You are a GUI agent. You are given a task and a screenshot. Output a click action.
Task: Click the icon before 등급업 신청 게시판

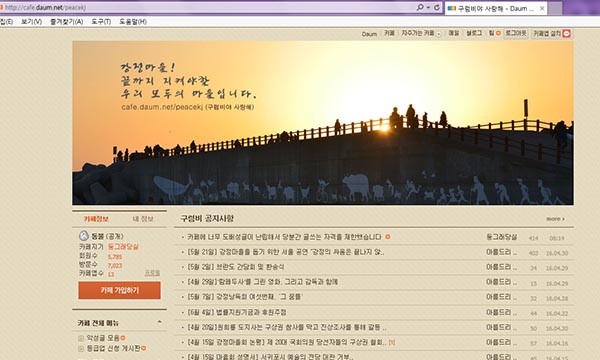[x=81, y=349]
